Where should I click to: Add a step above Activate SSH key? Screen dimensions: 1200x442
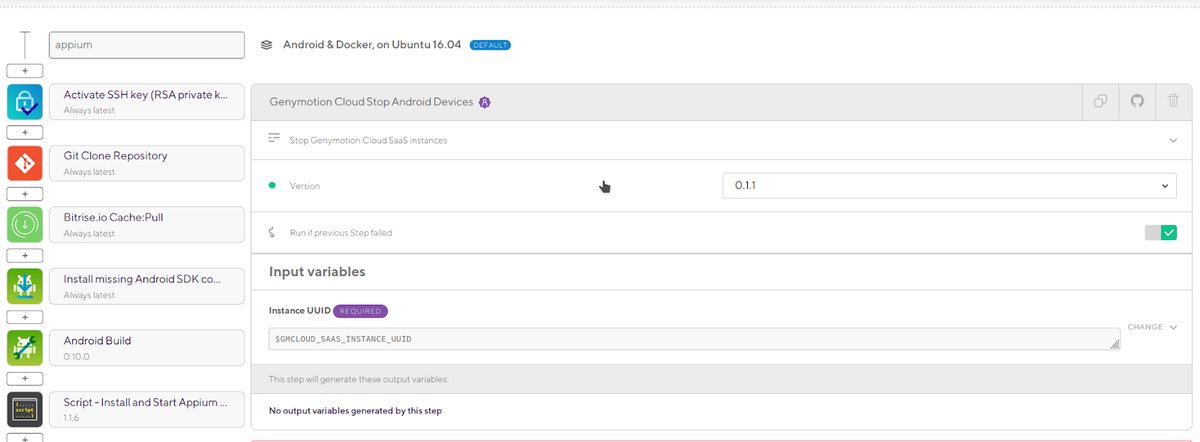click(x=25, y=72)
